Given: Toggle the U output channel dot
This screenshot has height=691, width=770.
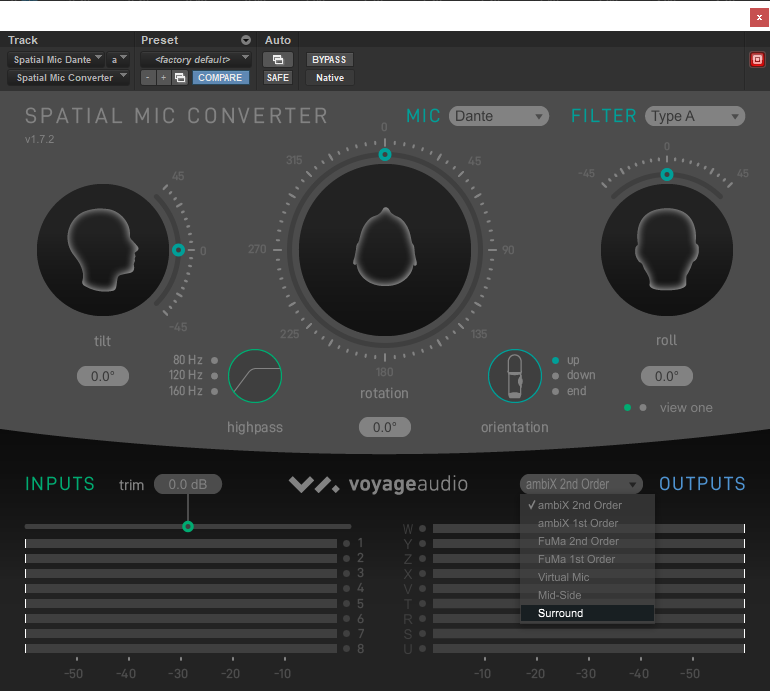Looking at the screenshot, I should (423, 649).
